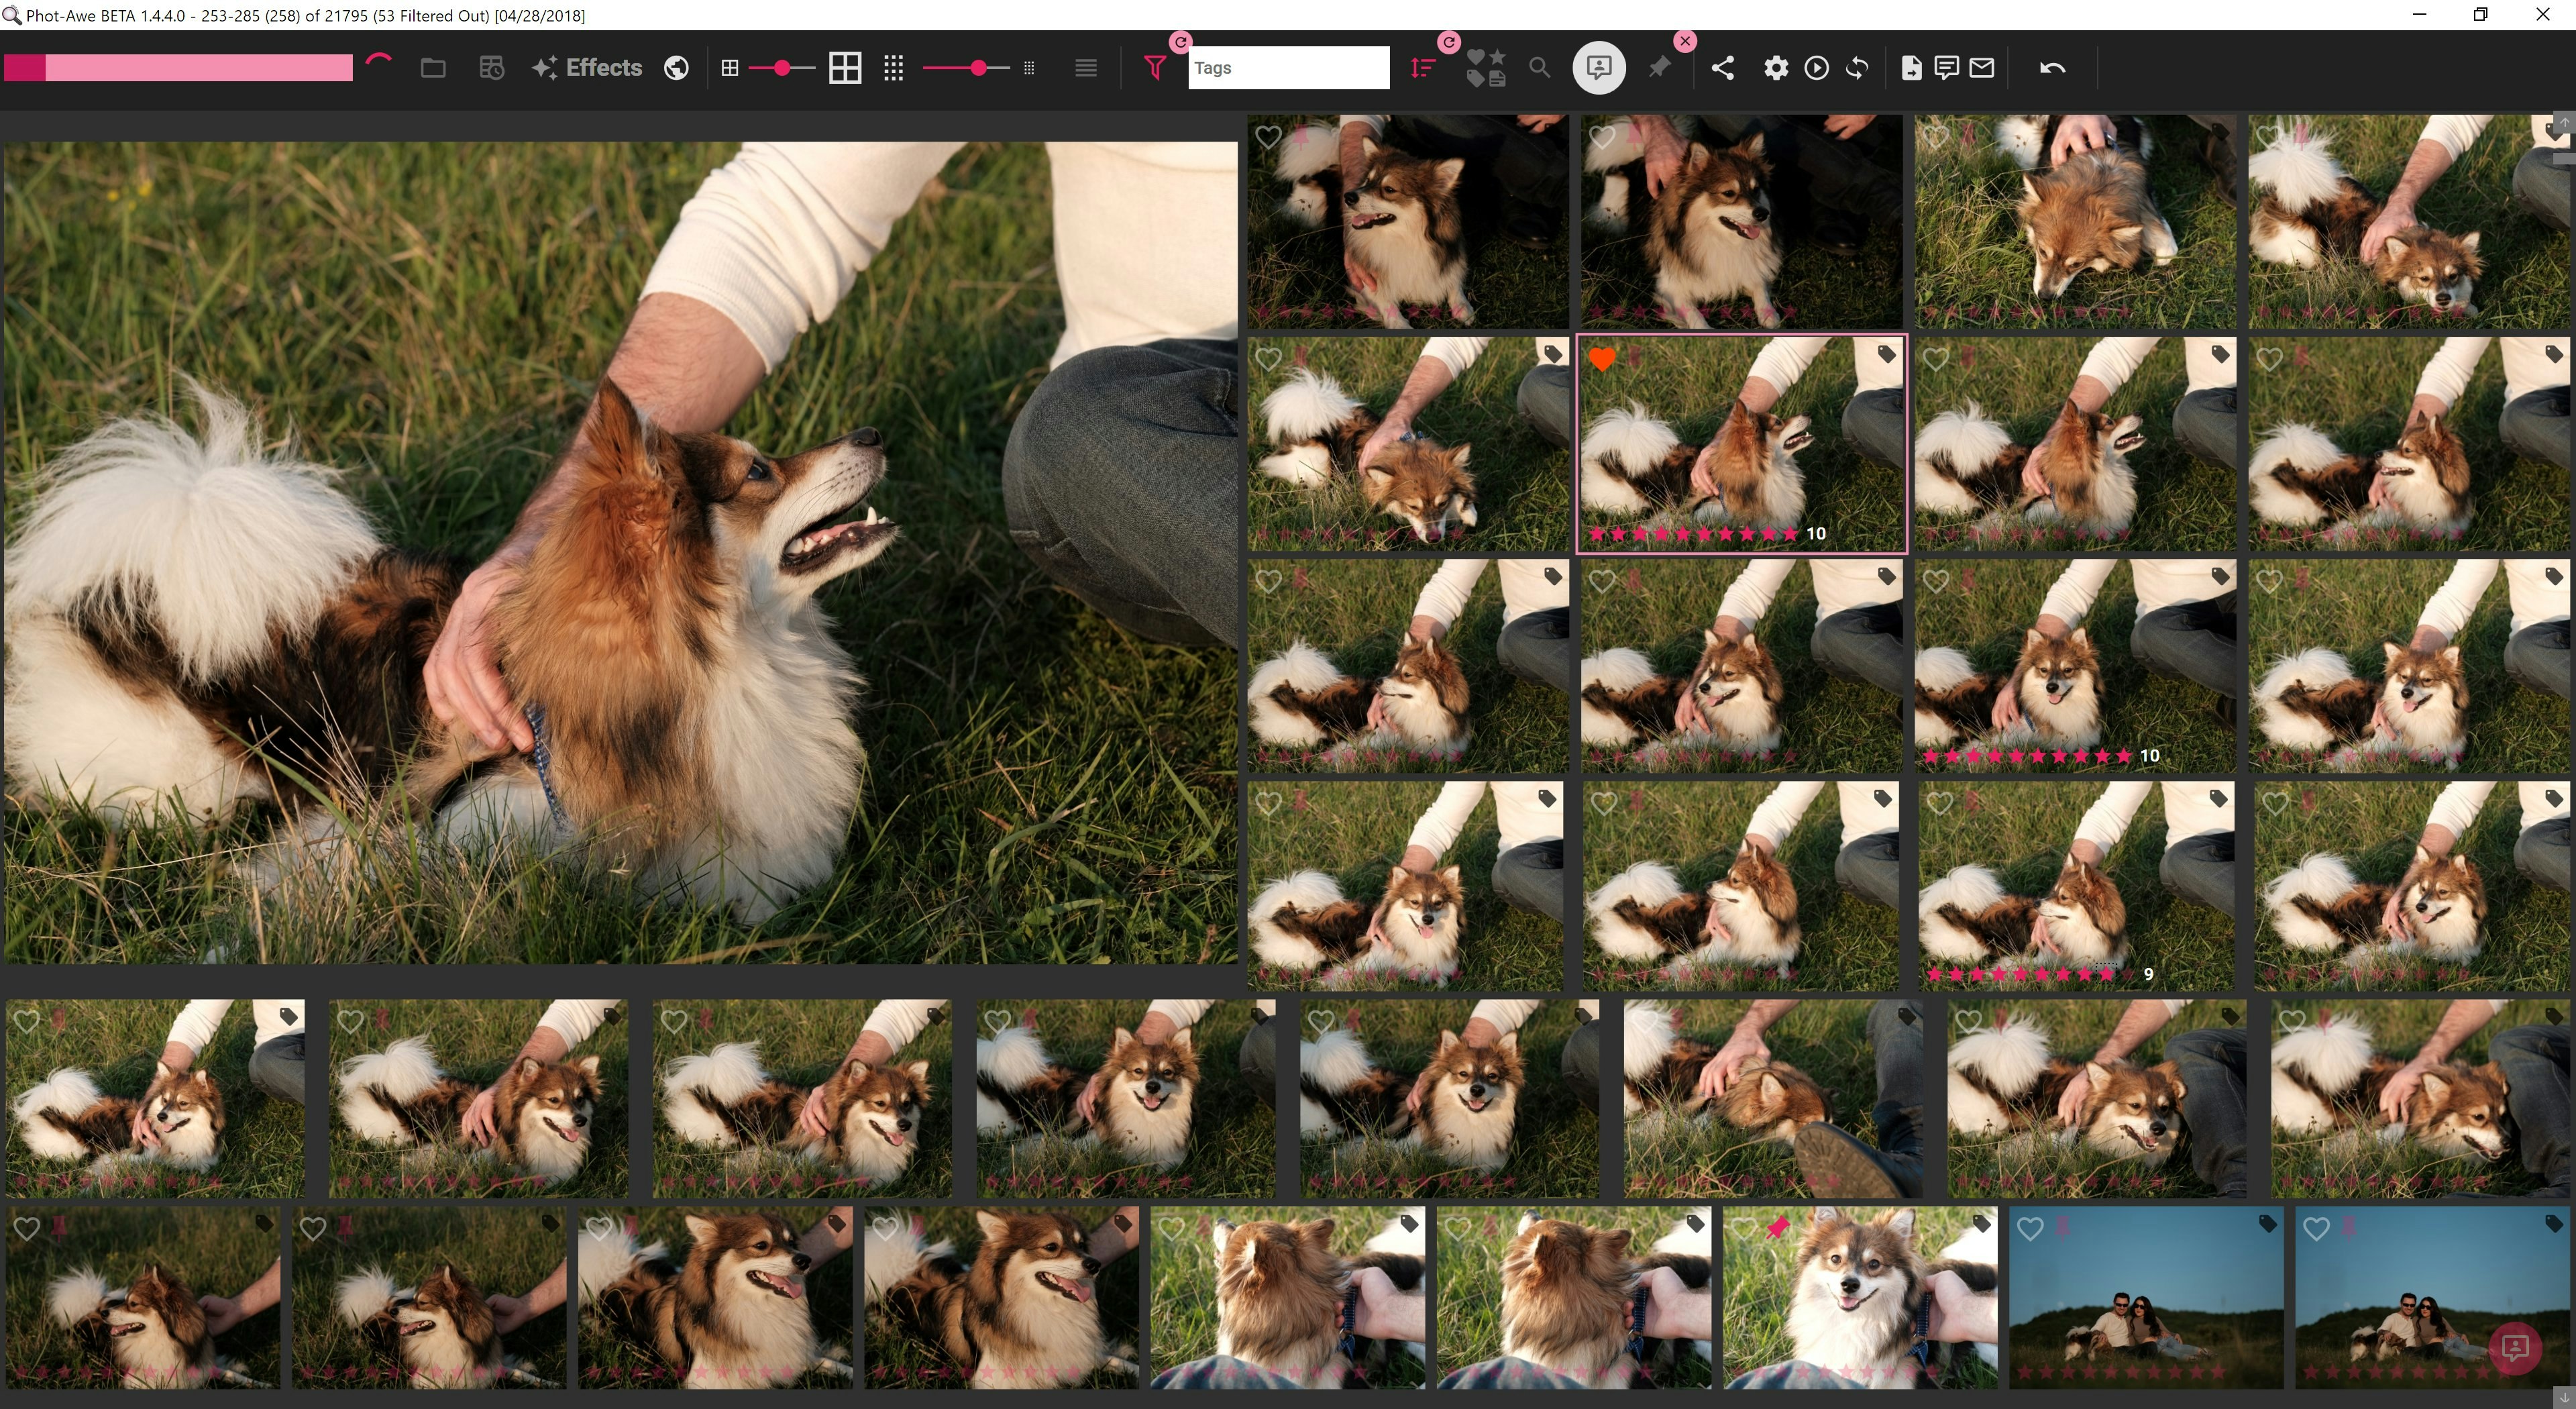Click the undo arrow icon
2576x1409 pixels.
click(2052, 68)
